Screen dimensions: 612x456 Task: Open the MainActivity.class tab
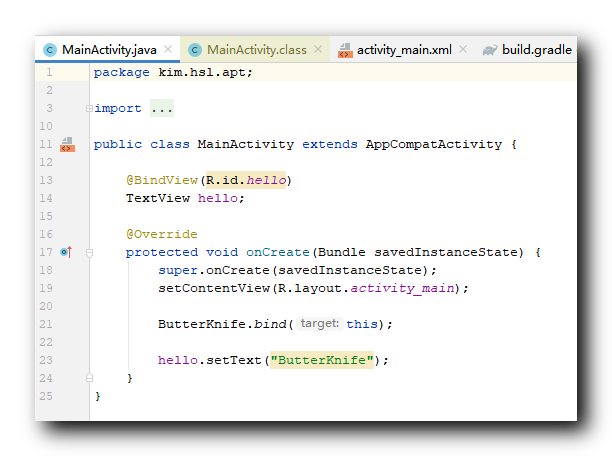[255, 50]
